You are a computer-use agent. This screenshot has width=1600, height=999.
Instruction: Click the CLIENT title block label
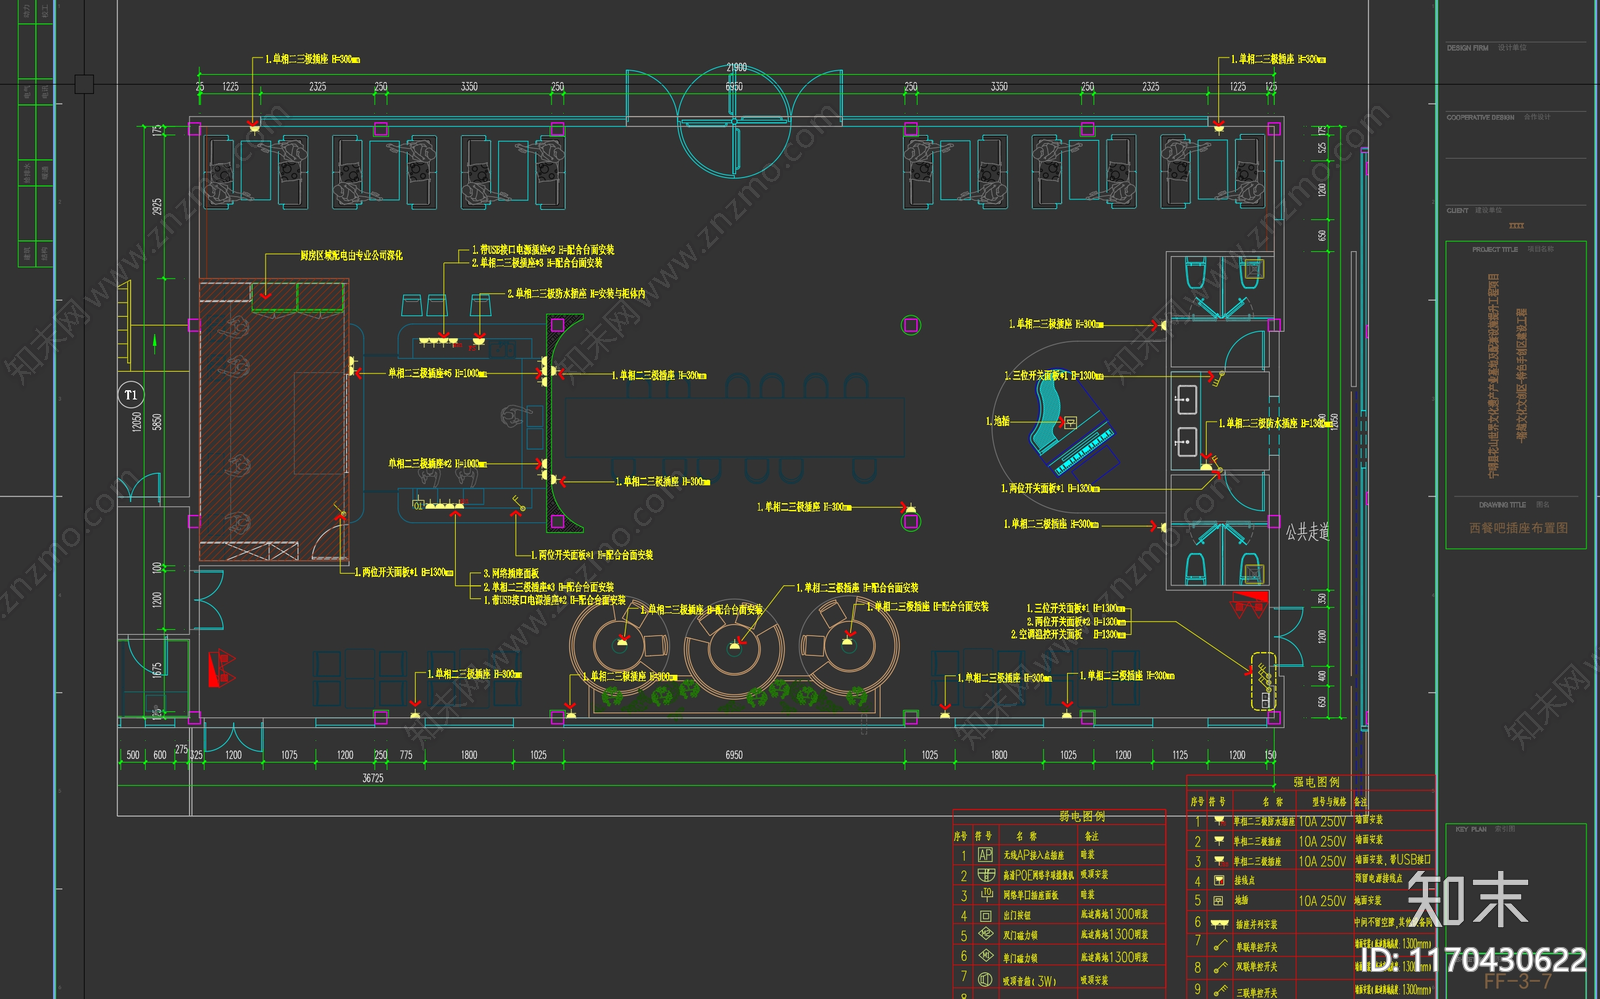click(x=1457, y=211)
